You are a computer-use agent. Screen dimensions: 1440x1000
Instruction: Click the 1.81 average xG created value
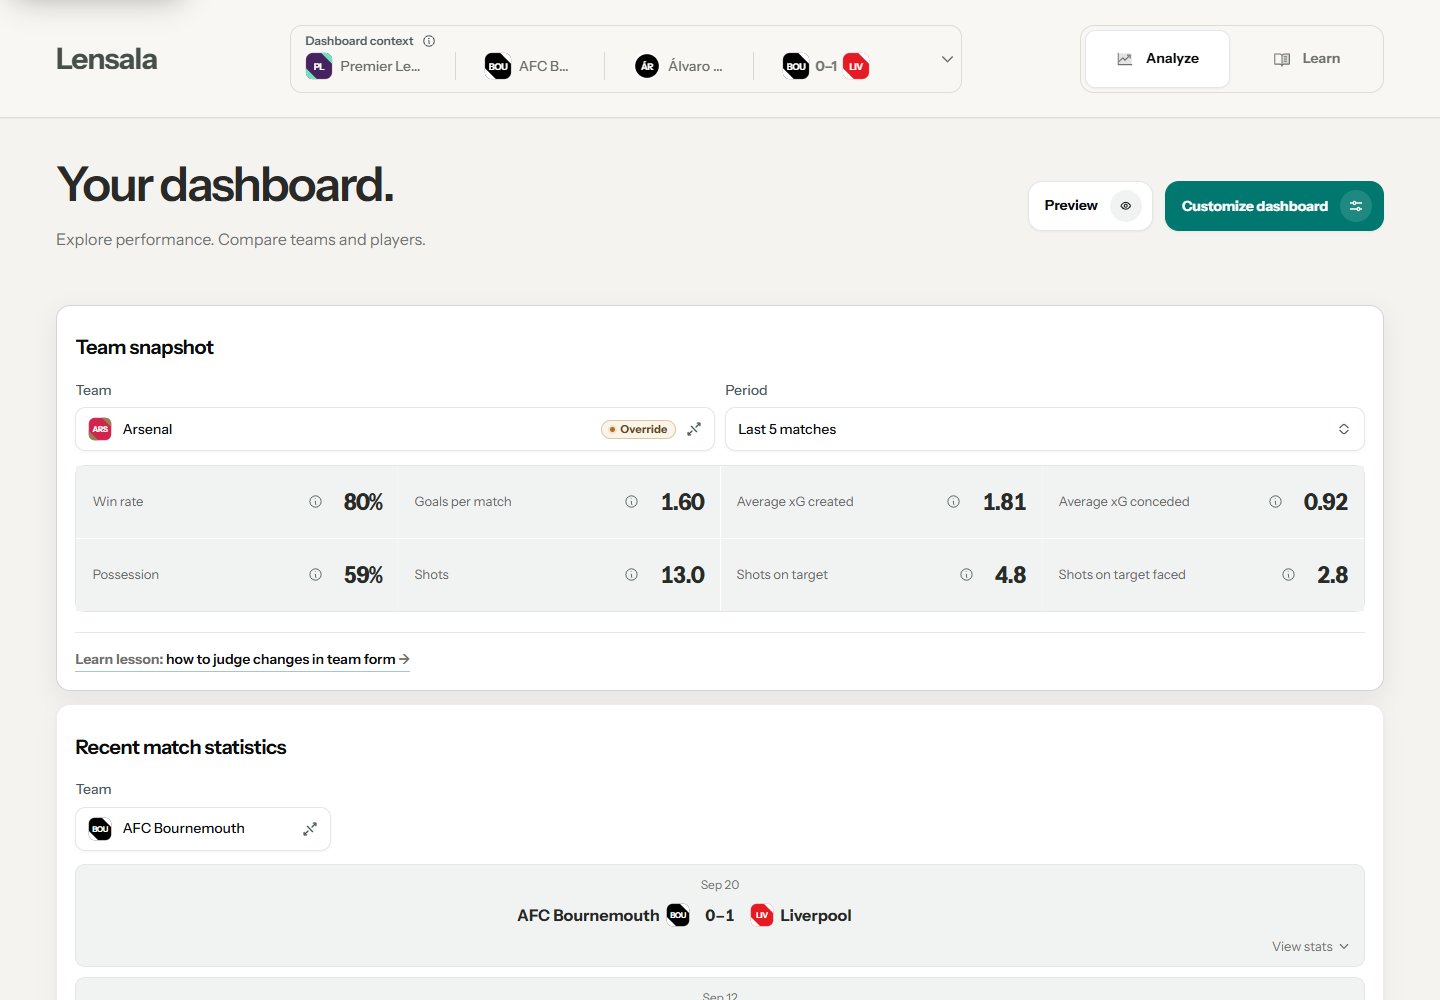click(1005, 502)
